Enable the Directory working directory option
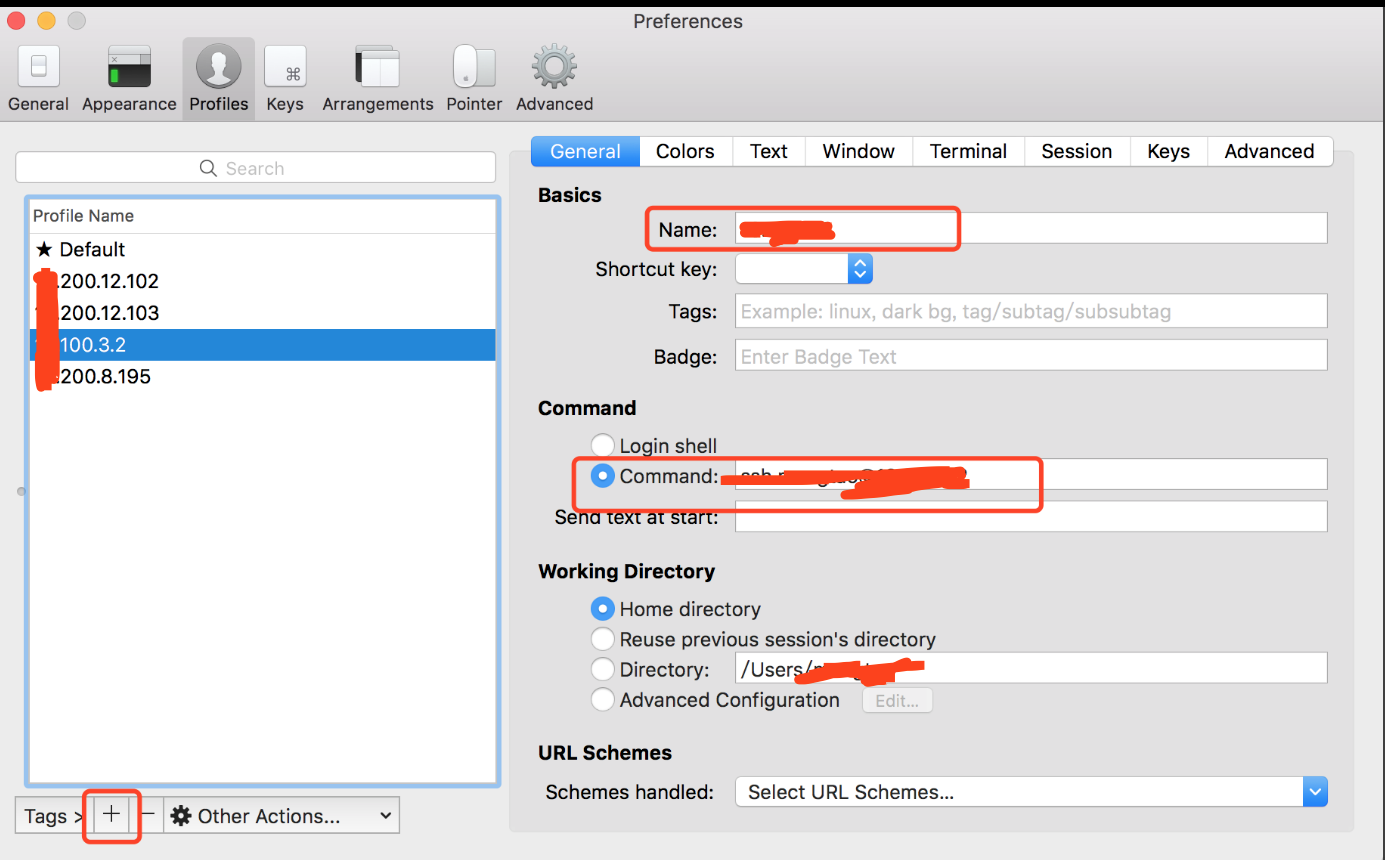This screenshot has height=860, width=1385. point(603,669)
